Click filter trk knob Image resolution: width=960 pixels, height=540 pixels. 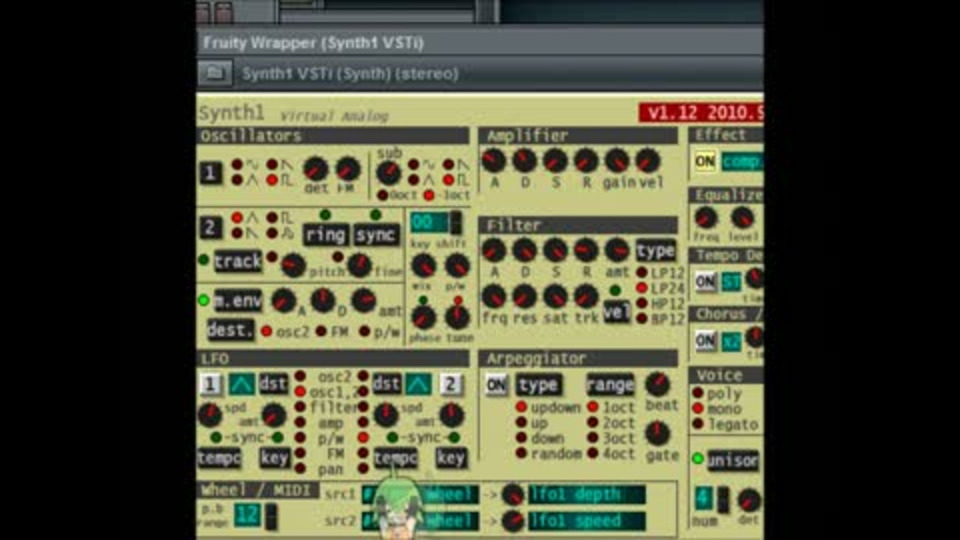586,296
